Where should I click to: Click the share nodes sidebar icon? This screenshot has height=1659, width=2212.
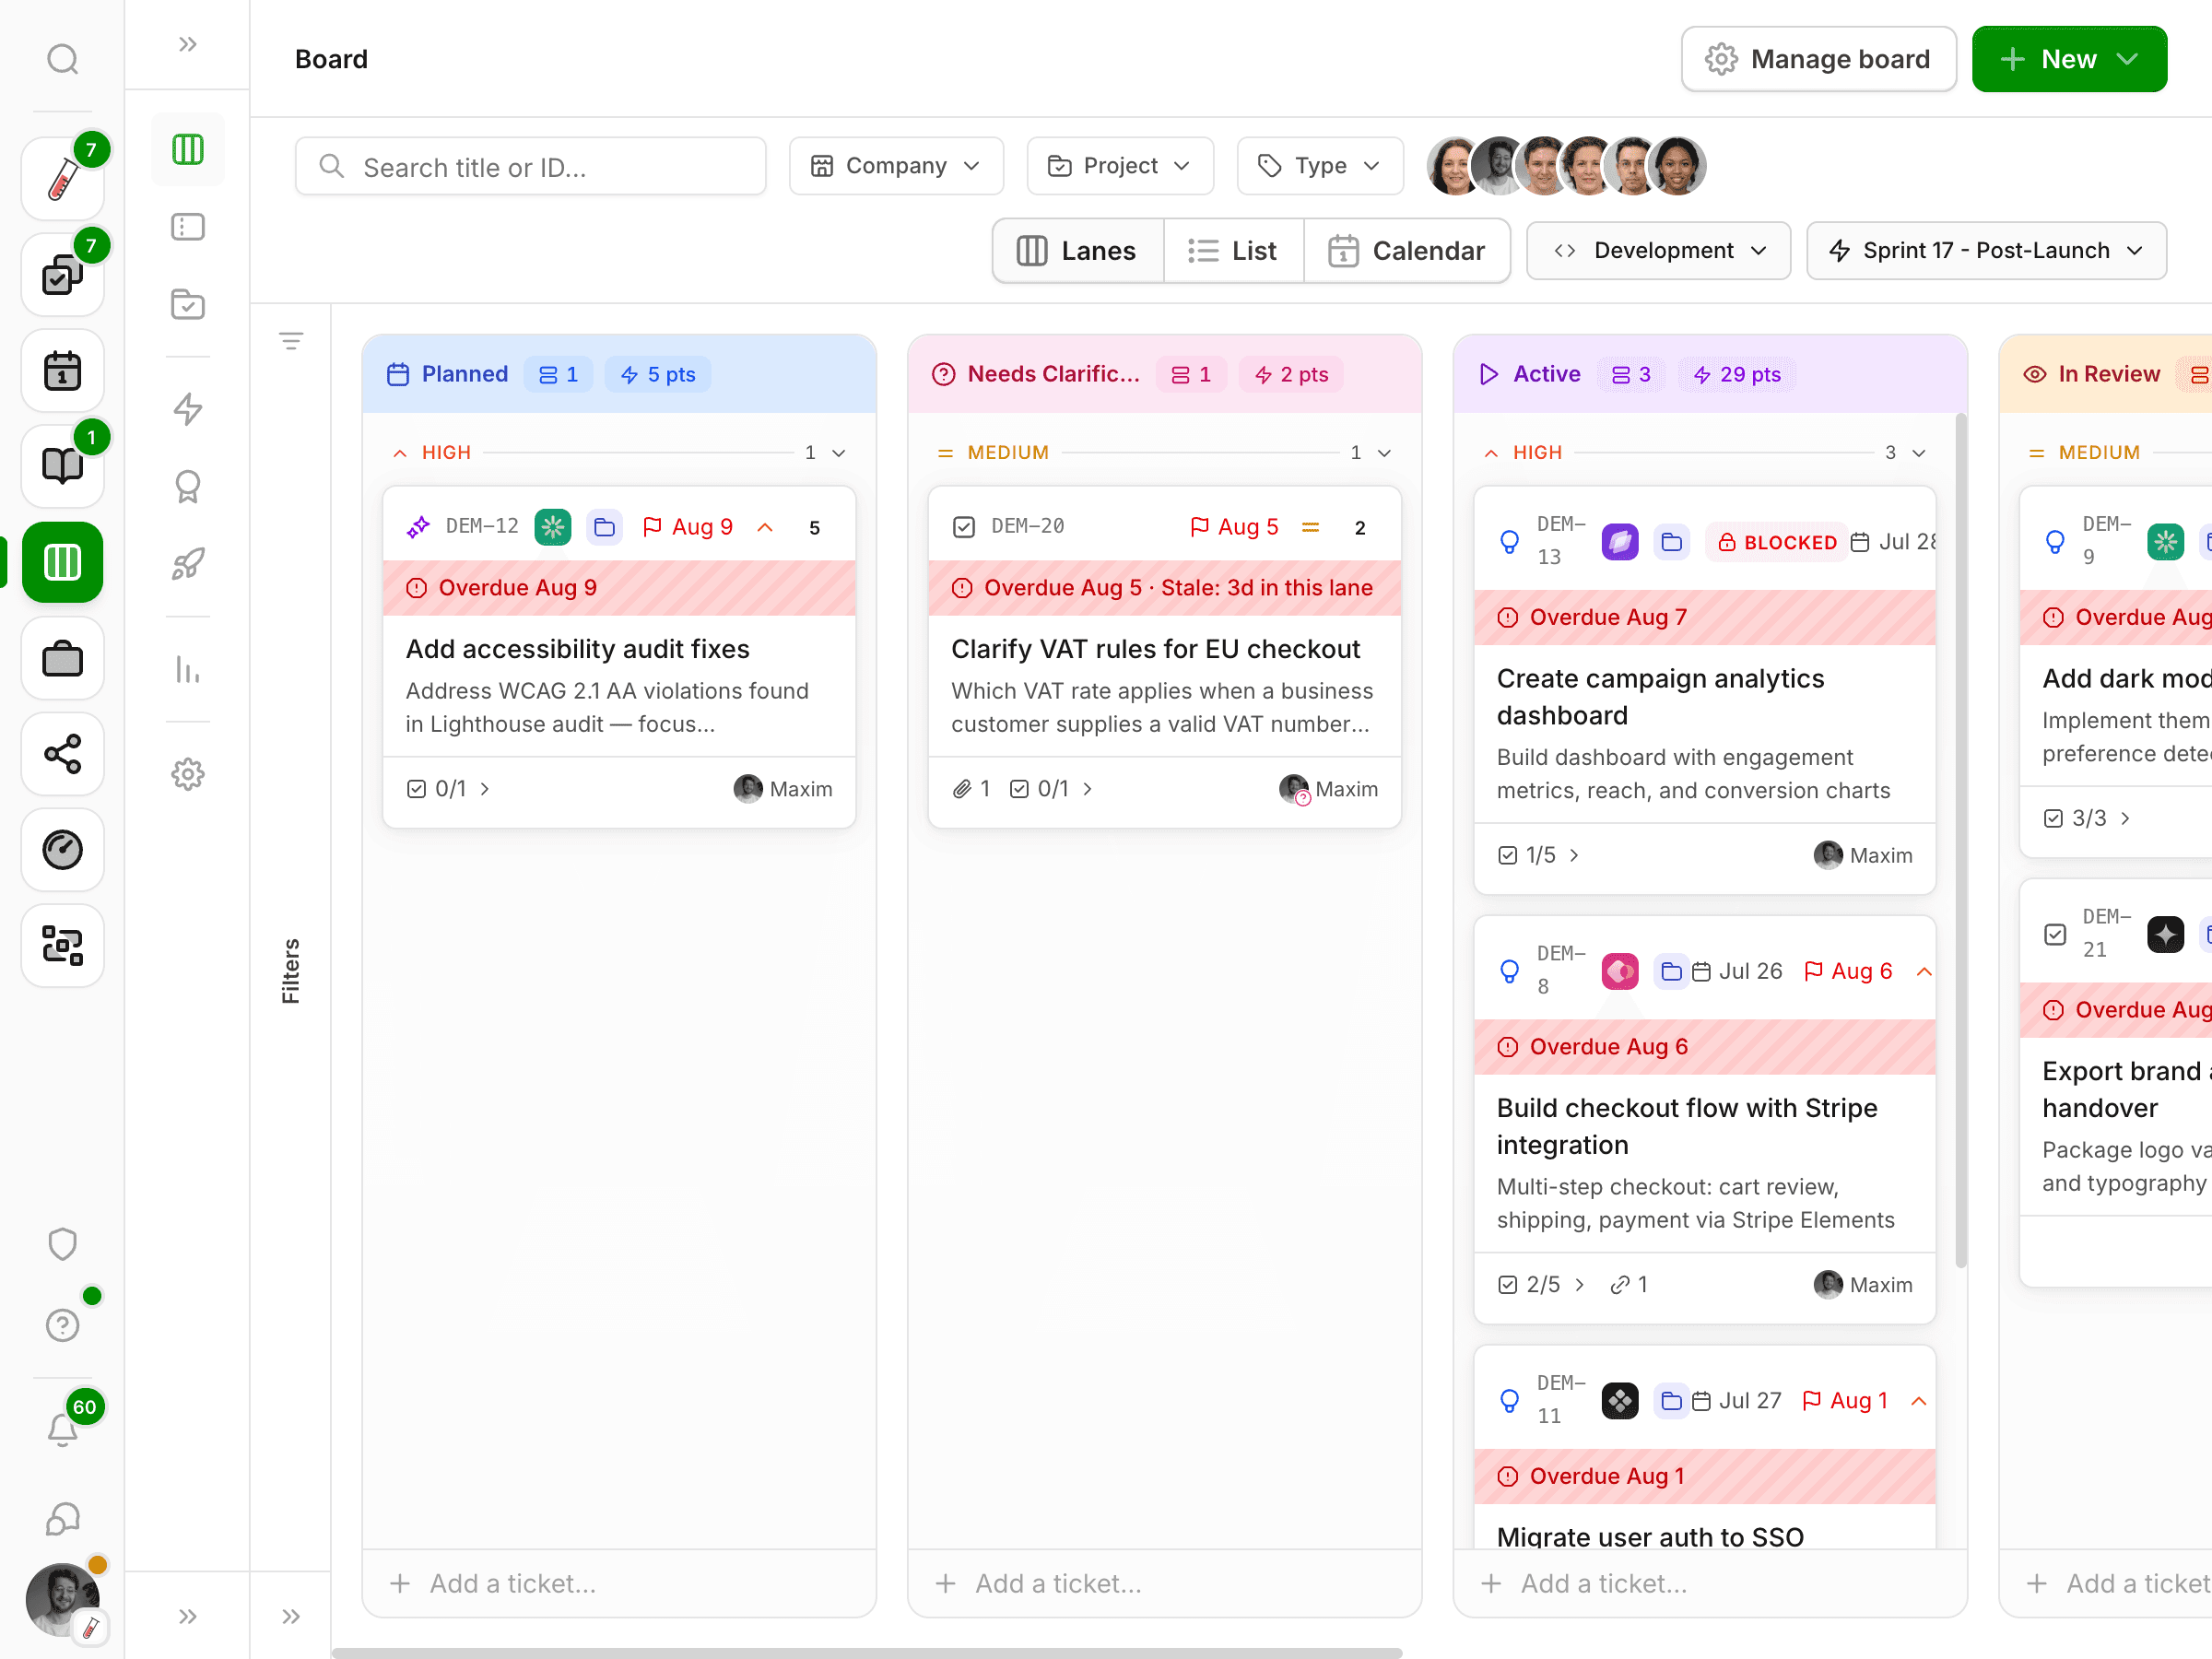tap(62, 754)
